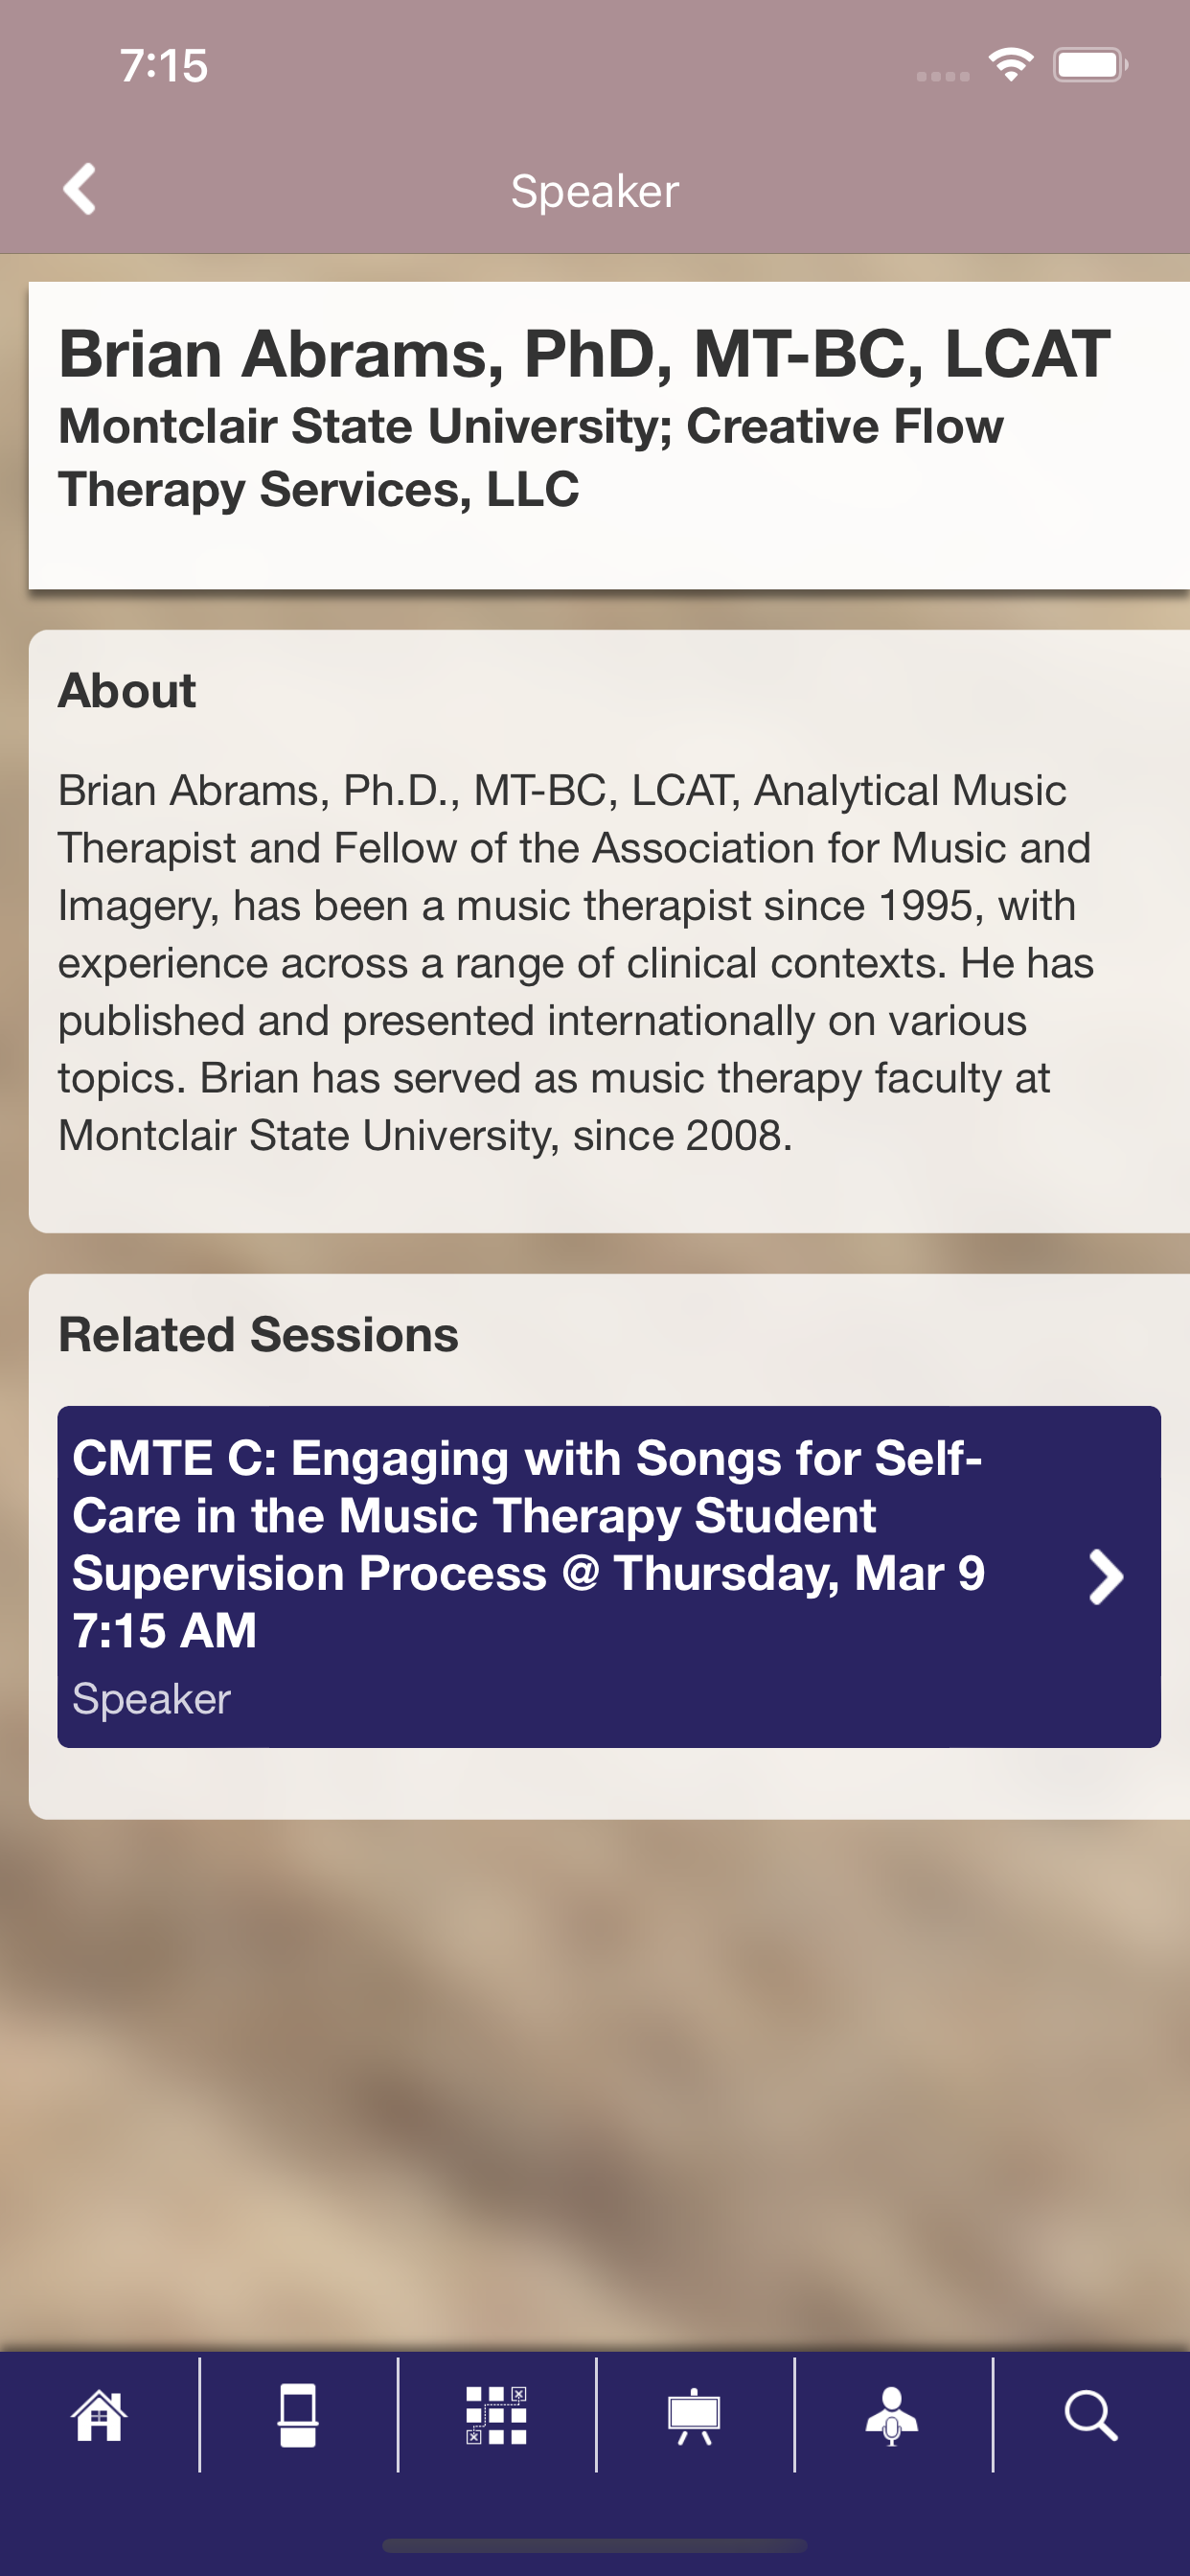Open the Home tab icon

pyautogui.click(x=99, y=2416)
